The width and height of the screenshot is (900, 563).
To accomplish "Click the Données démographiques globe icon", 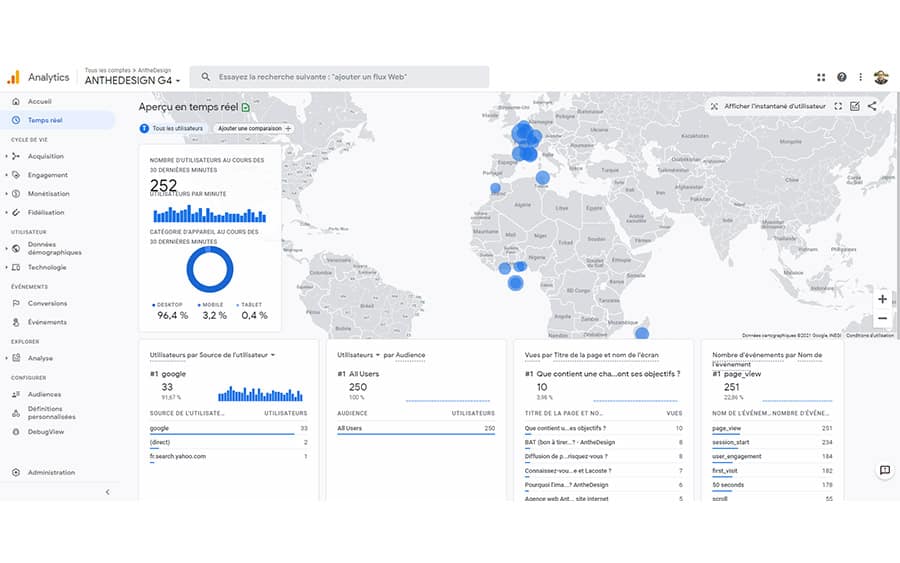I will click(16, 249).
